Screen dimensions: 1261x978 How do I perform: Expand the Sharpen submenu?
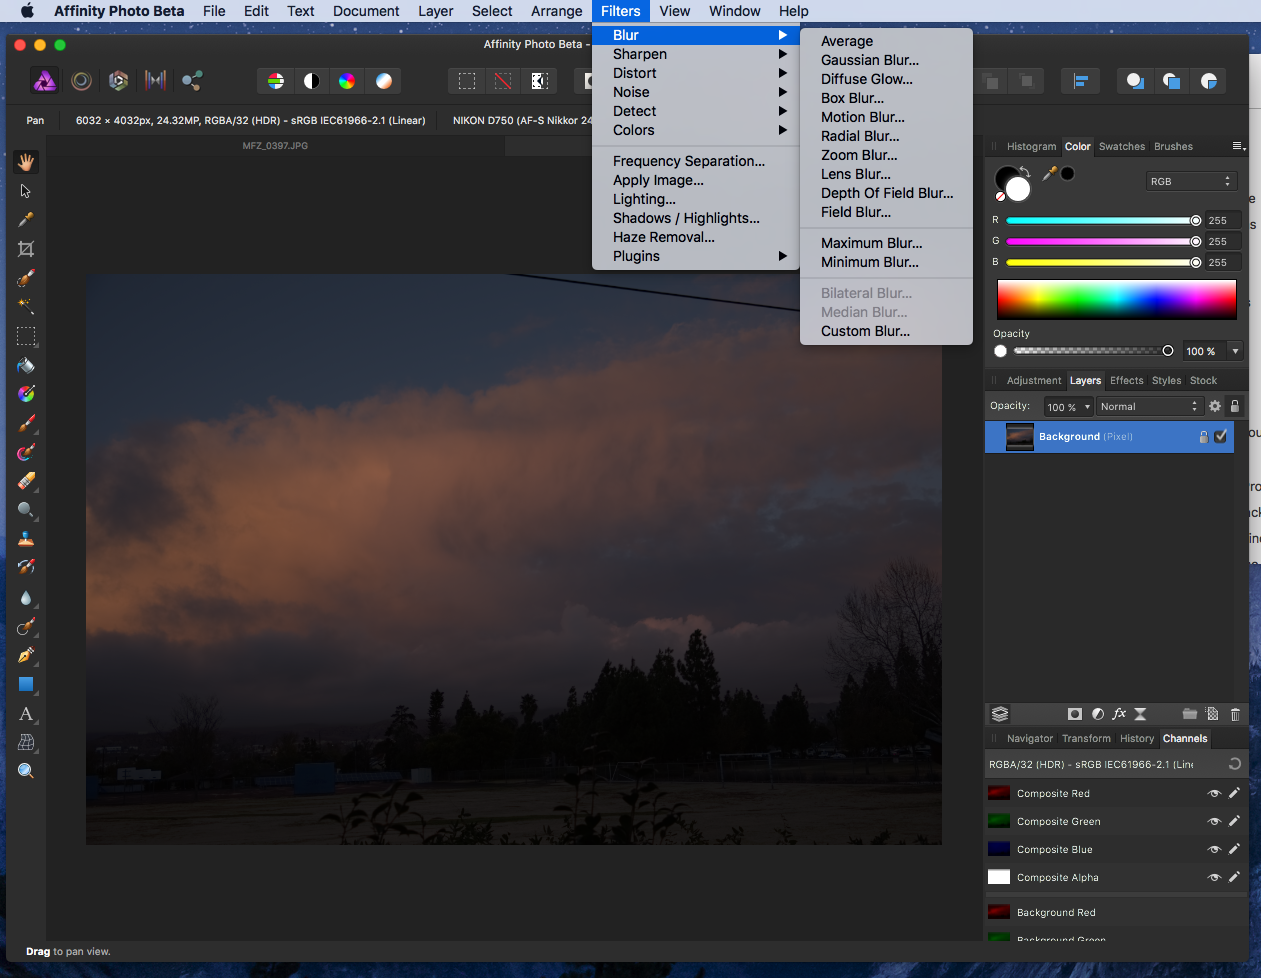point(696,54)
